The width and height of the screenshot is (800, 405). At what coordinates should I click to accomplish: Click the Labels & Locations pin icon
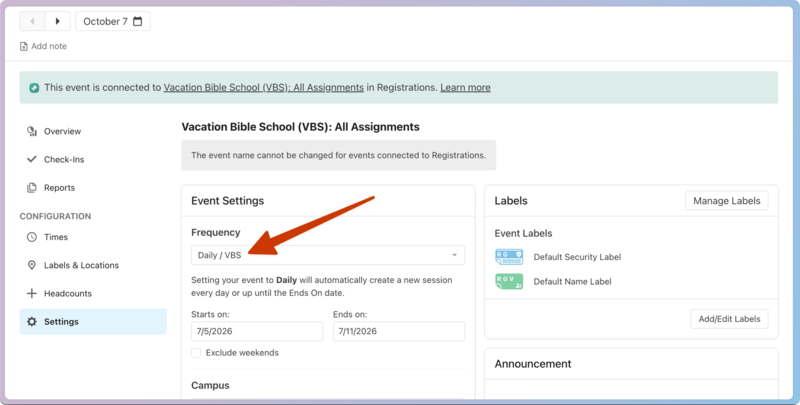[32, 265]
